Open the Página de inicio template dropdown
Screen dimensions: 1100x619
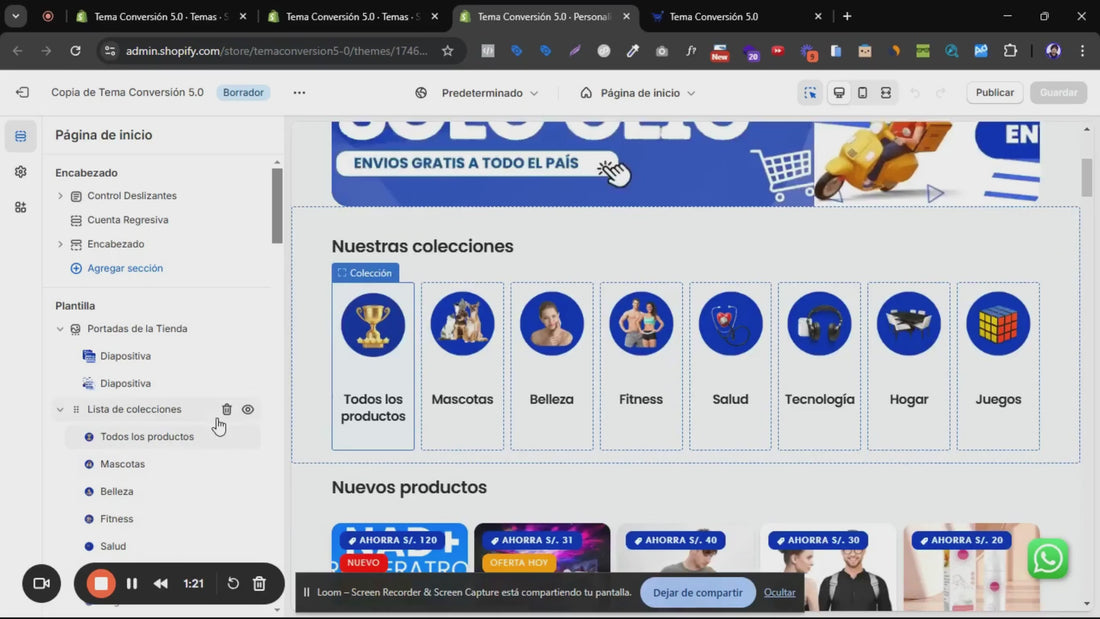[x=638, y=93]
